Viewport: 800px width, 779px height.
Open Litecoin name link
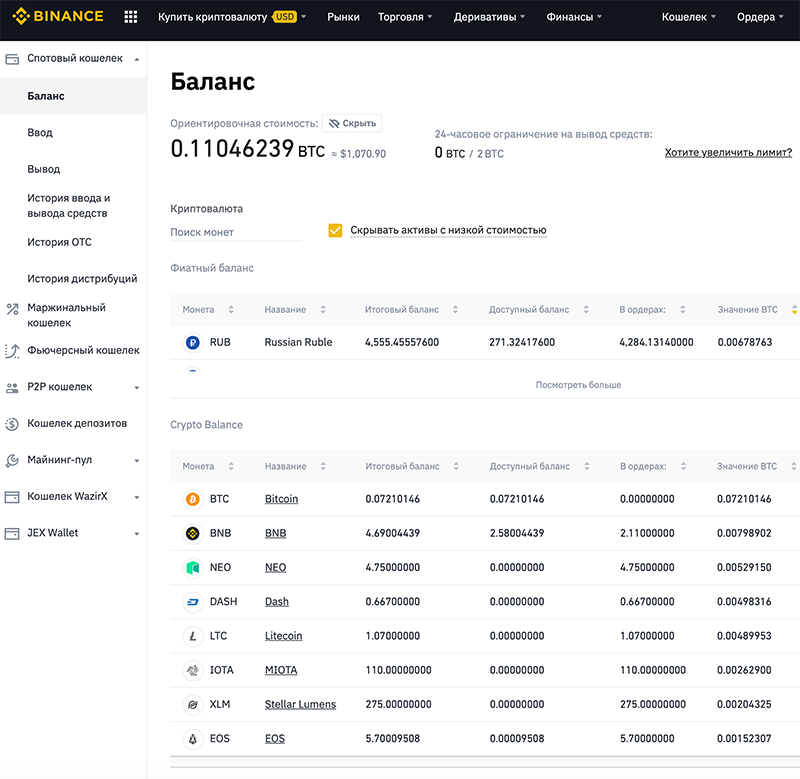(283, 636)
